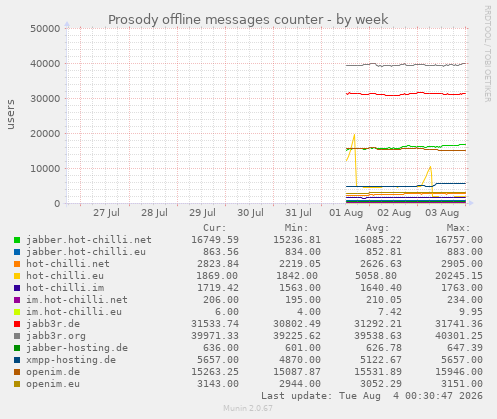Click the orange hot-chilli.net legend swatch
Screen dimensions: 497x419
point(17,264)
